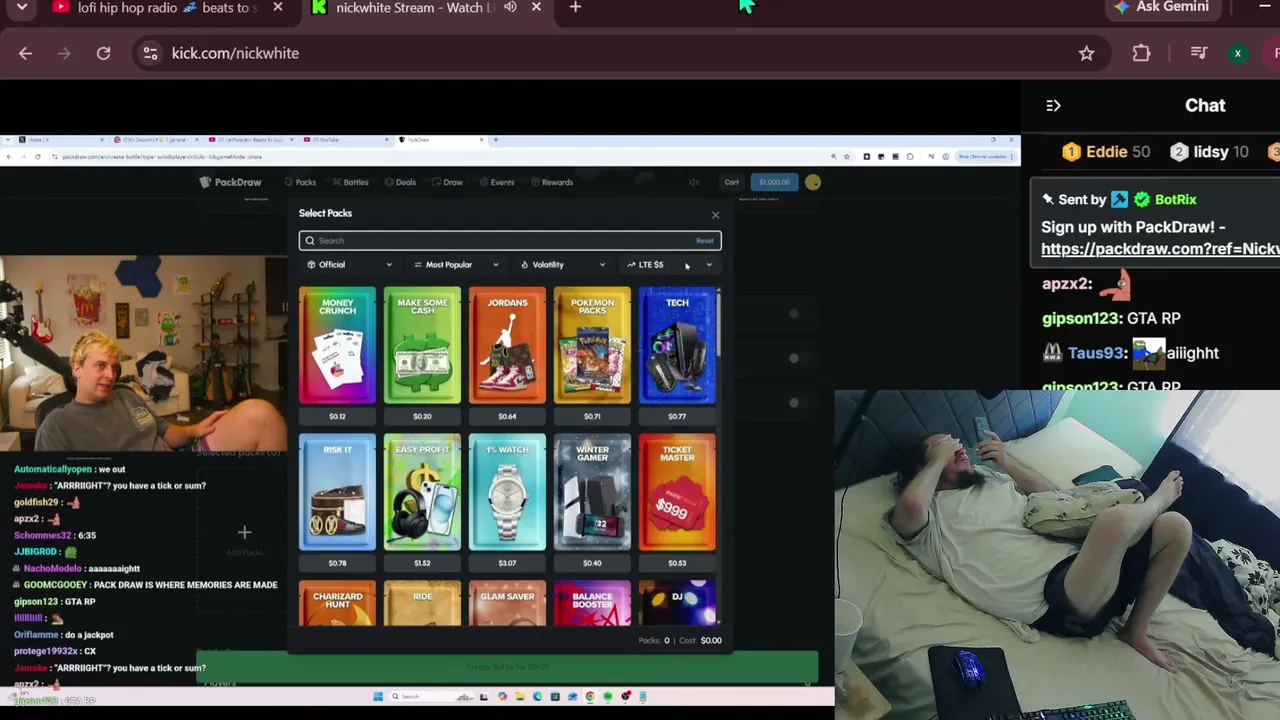Viewport: 1280px width, 720px height.
Task: Open the browser extensions puzzle icon
Action: click(1141, 53)
